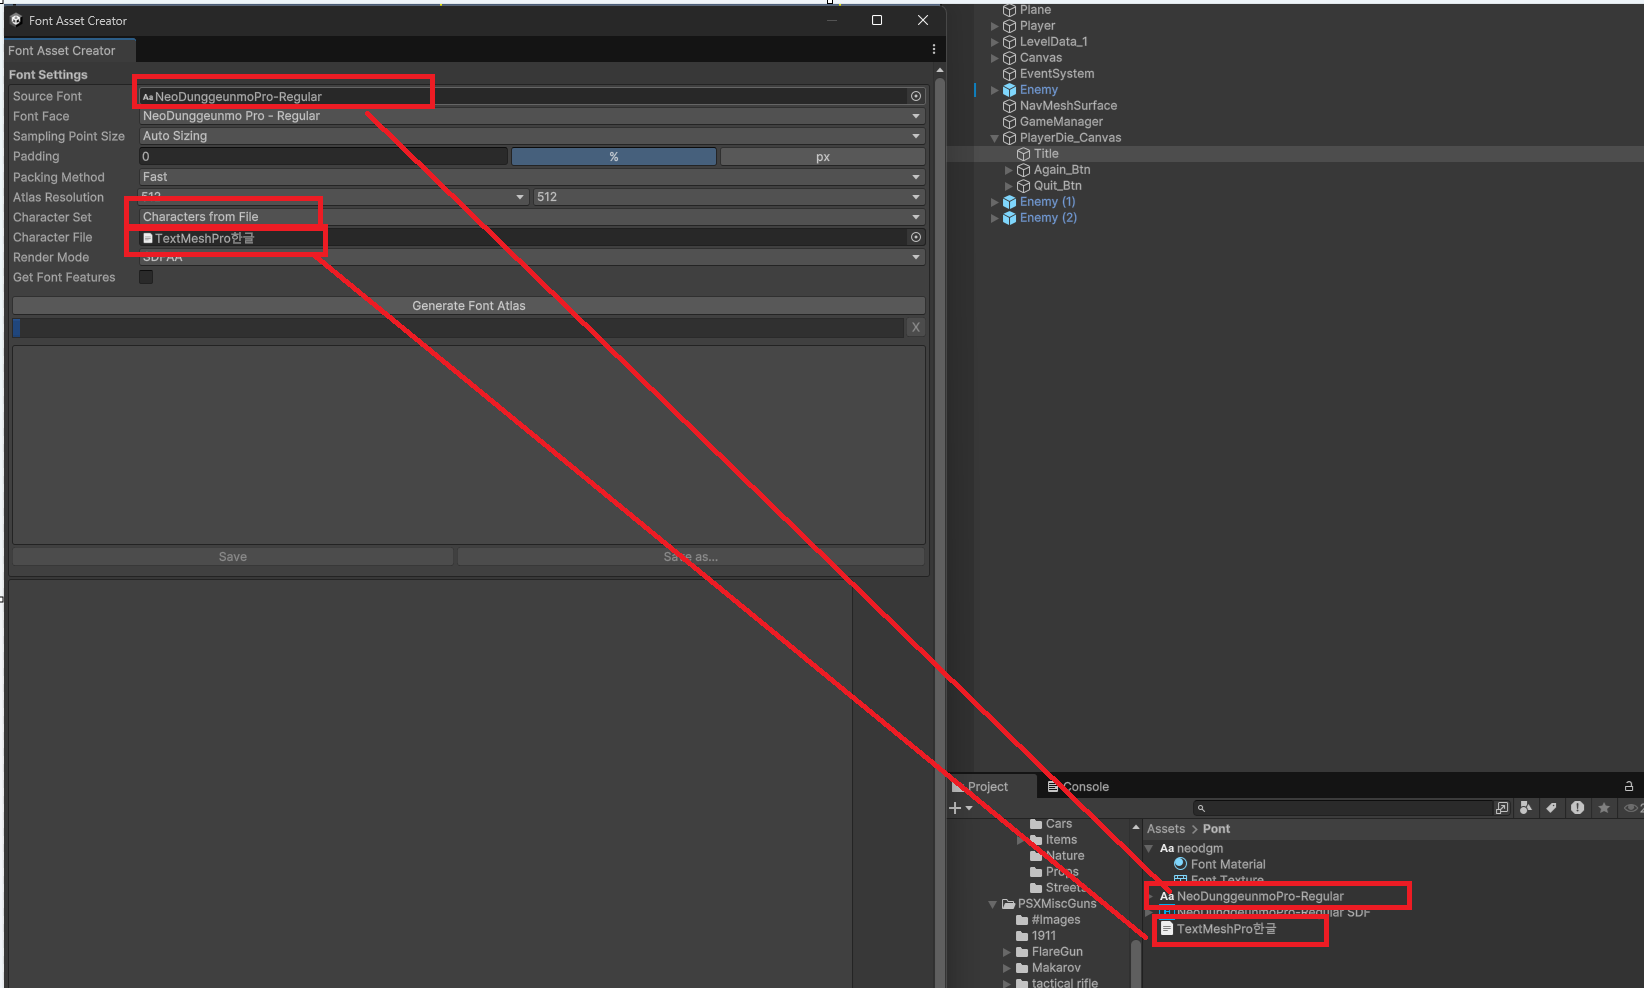
Task: Open the Project create plus dropdown
Action: (960, 808)
